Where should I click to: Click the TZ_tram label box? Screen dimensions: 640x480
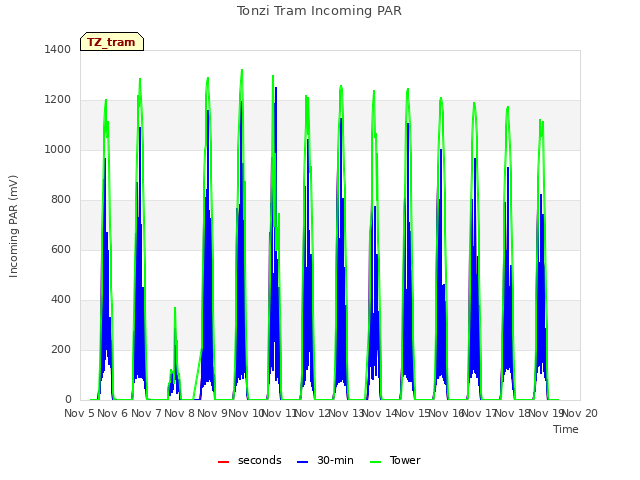(x=112, y=42)
